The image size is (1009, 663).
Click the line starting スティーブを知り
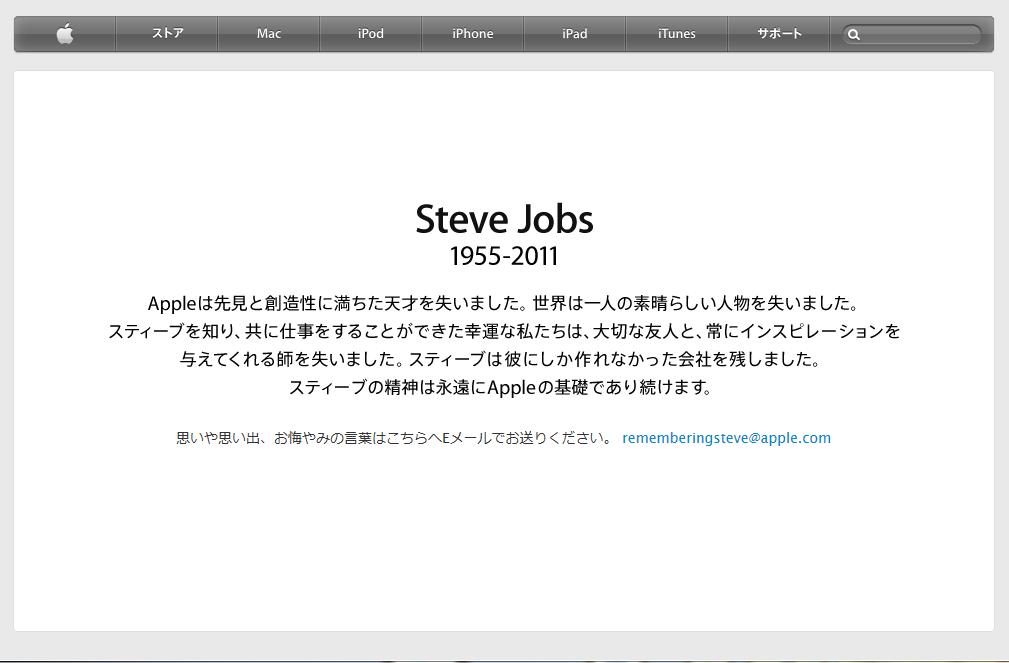point(504,332)
